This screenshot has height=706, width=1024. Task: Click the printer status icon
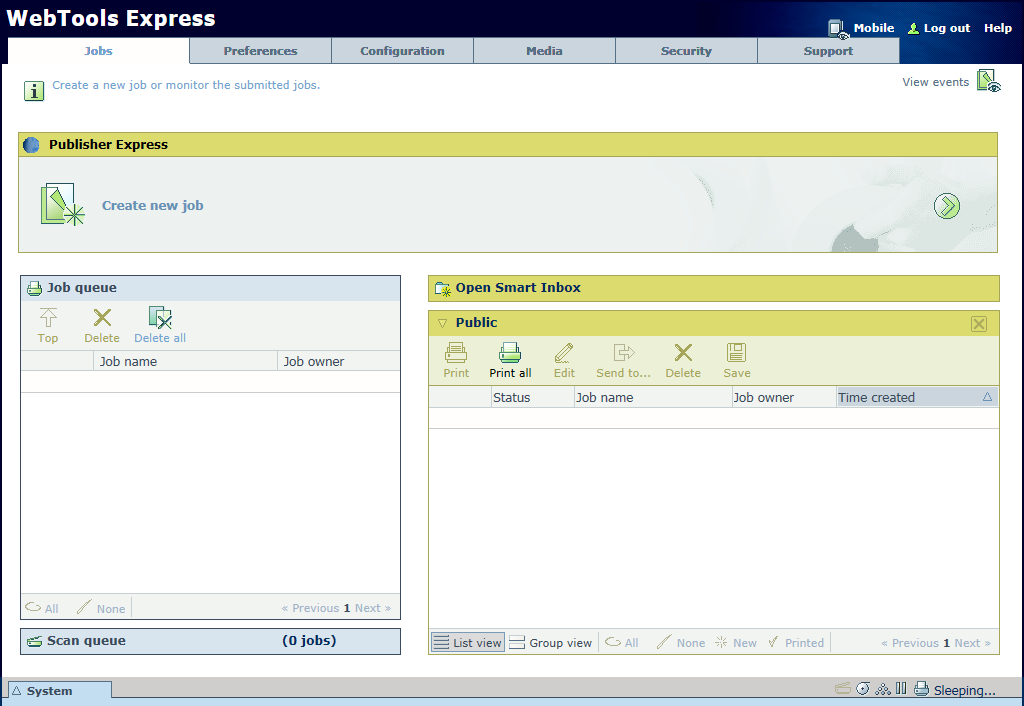(x=921, y=688)
